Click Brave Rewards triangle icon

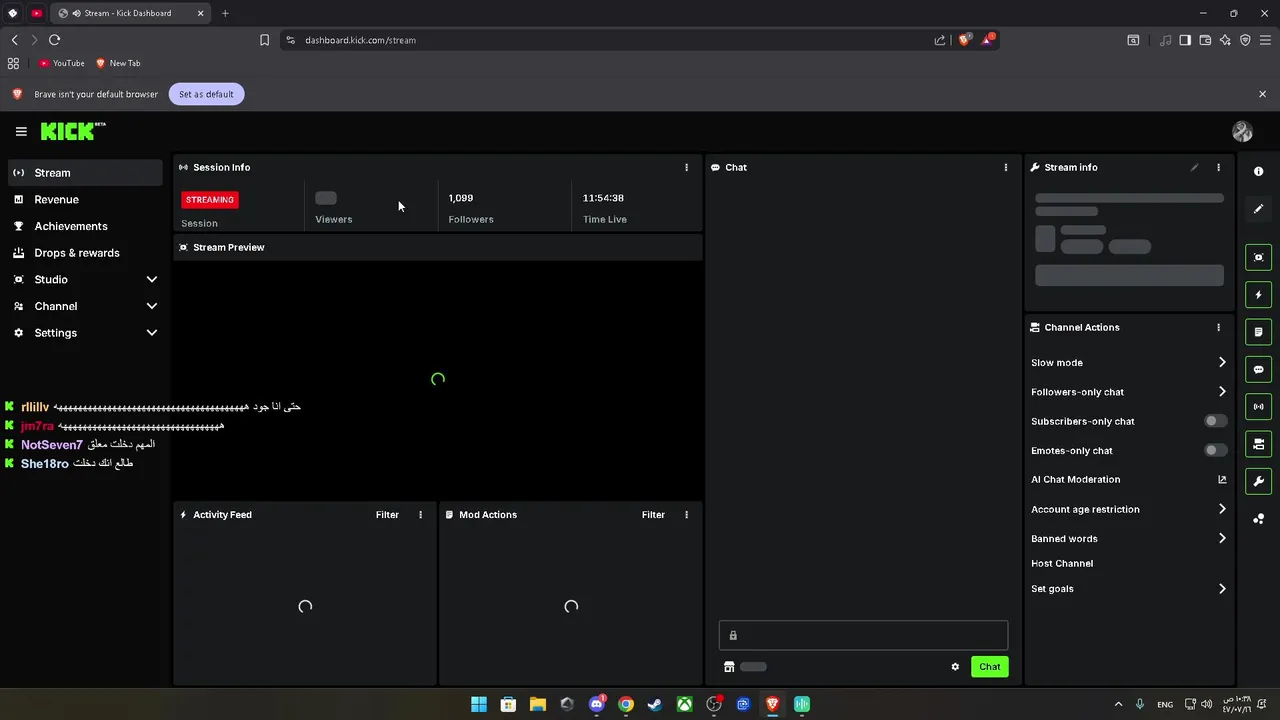988,39
